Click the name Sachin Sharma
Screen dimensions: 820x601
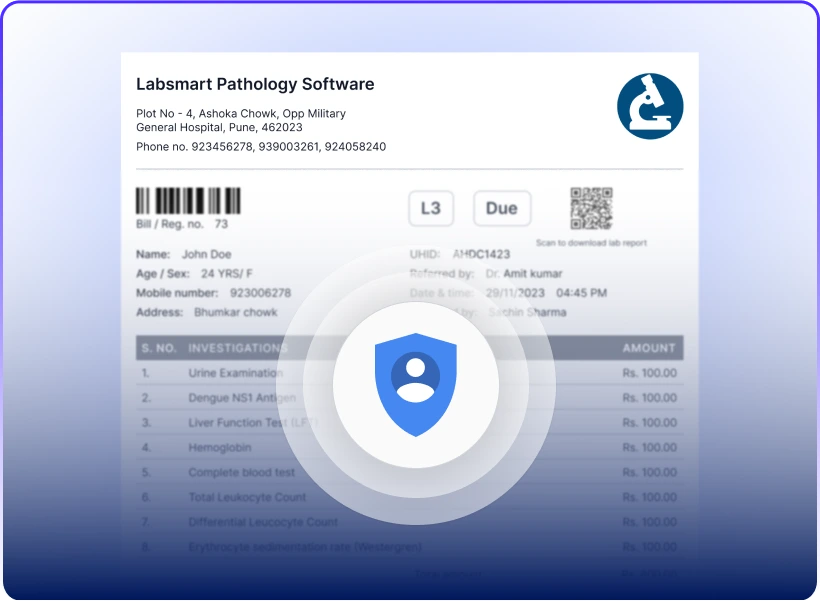tap(527, 312)
